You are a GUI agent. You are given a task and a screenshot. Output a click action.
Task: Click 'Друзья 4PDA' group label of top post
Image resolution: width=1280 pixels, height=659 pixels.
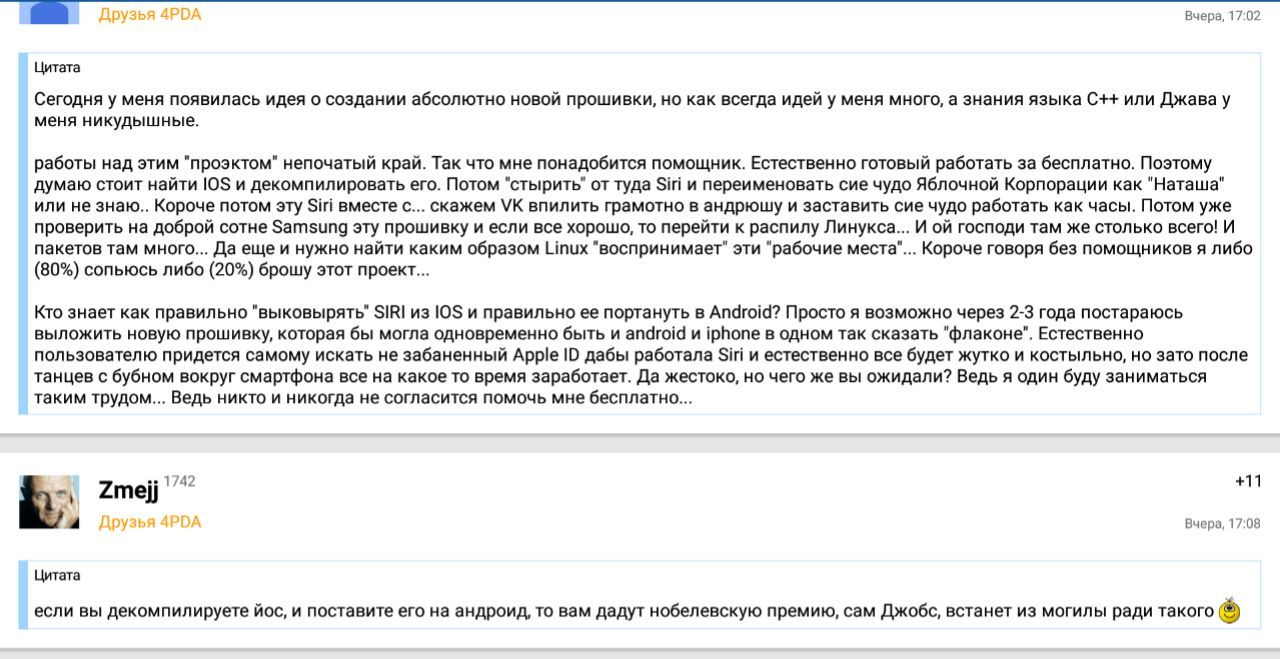tap(150, 14)
